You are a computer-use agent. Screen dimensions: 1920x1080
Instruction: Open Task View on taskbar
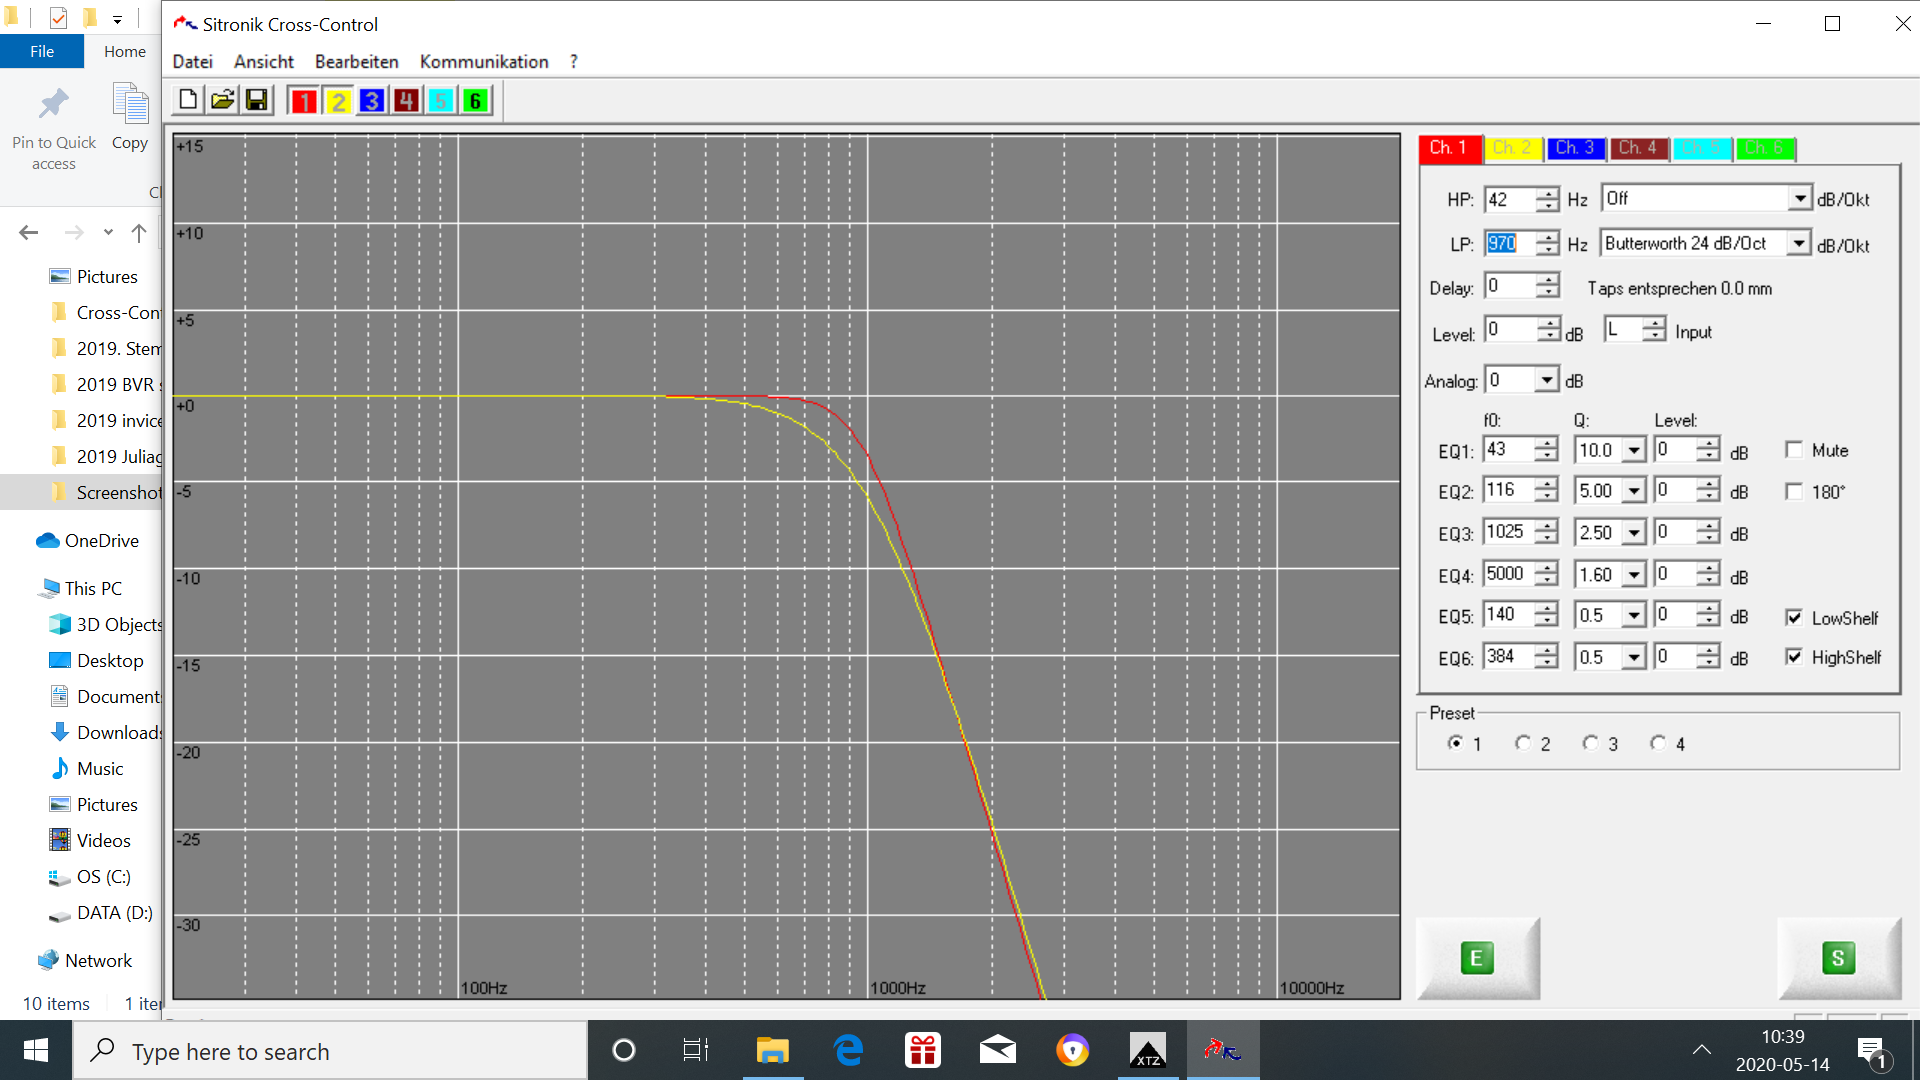(x=696, y=1051)
